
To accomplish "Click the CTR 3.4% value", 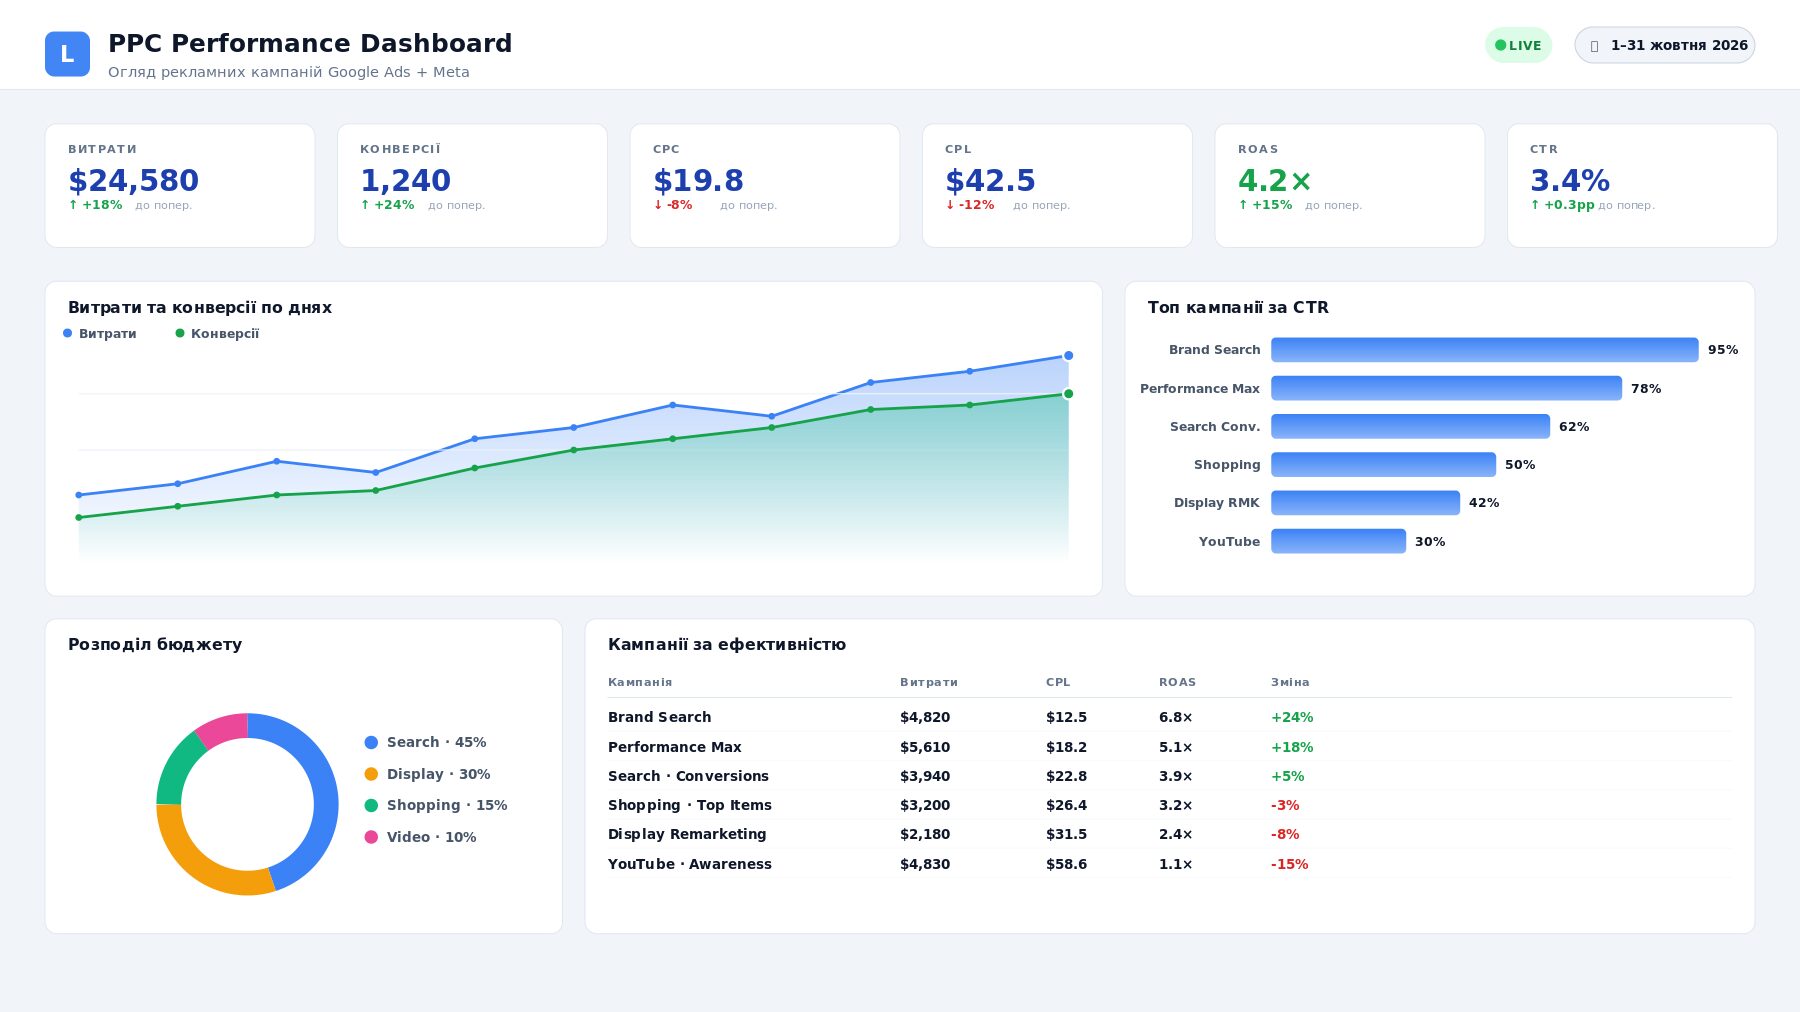I will 1570,181.
